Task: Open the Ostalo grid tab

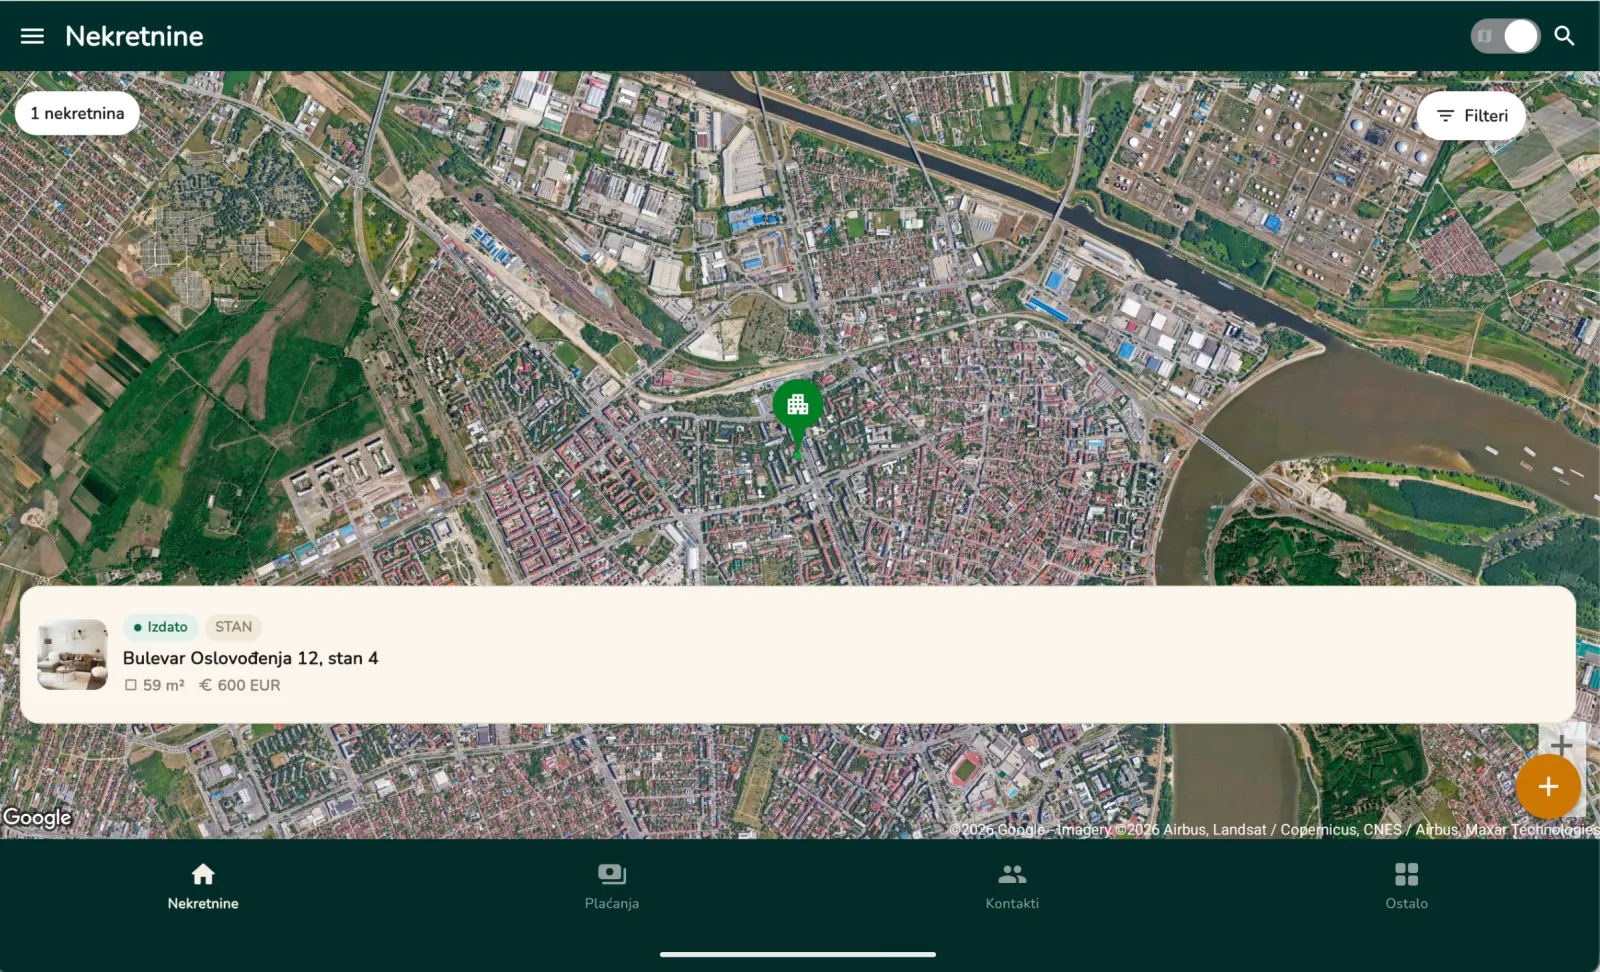Action: click(1406, 887)
